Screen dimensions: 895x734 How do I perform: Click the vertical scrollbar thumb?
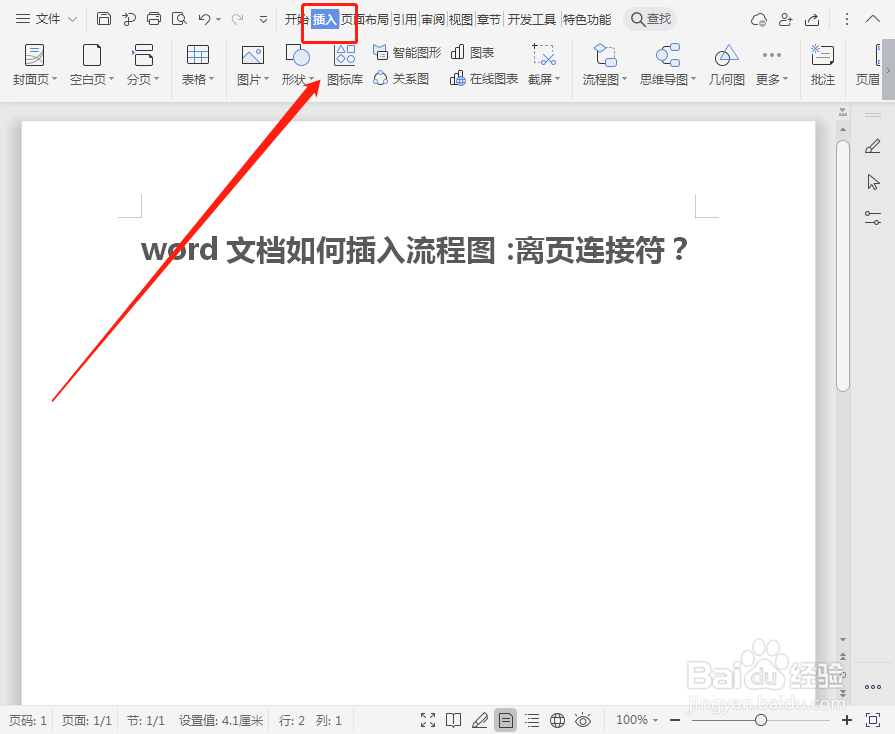click(x=842, y=266)
